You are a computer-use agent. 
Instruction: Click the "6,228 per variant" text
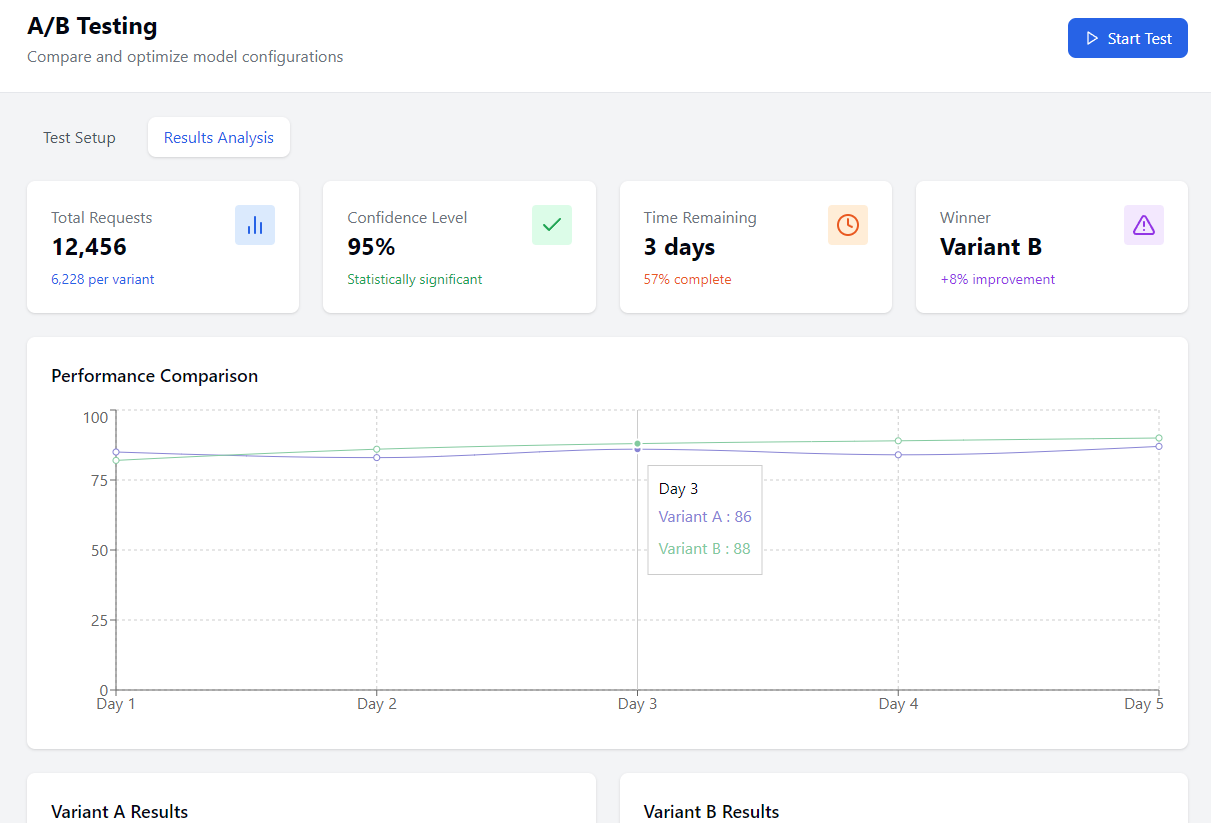(103, 280)
